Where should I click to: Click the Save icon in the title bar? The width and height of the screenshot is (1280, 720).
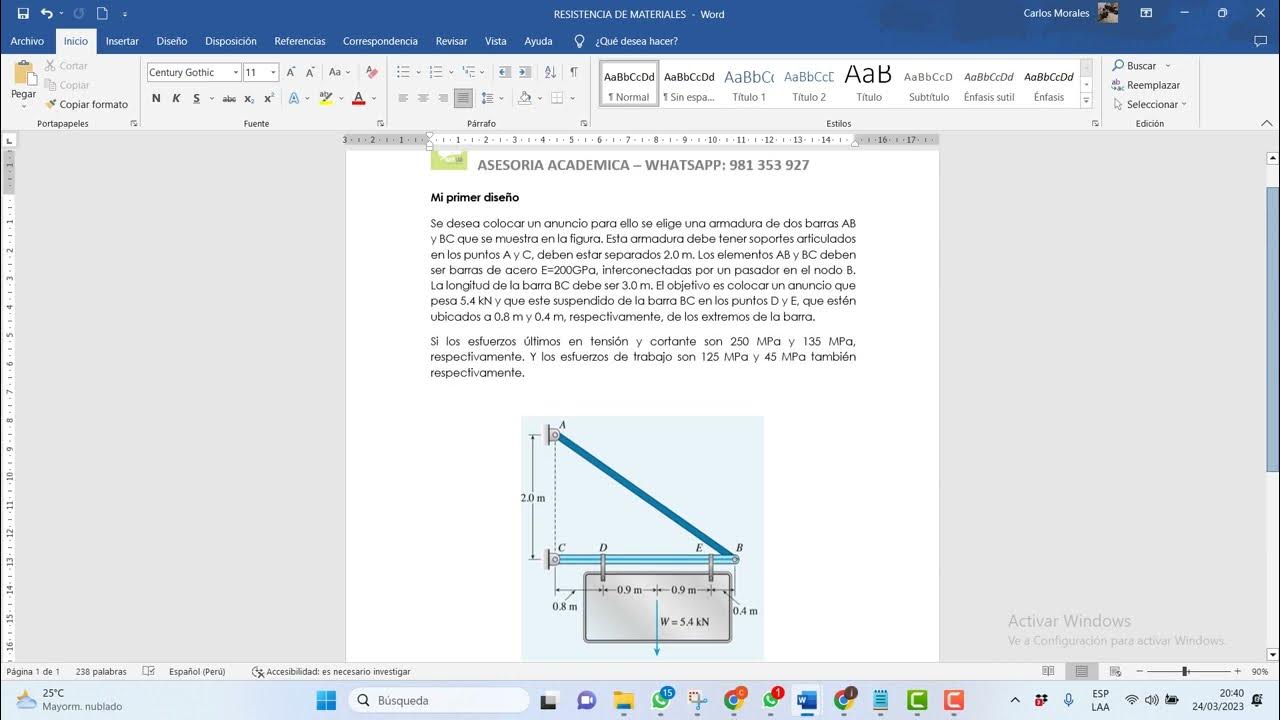23,14
